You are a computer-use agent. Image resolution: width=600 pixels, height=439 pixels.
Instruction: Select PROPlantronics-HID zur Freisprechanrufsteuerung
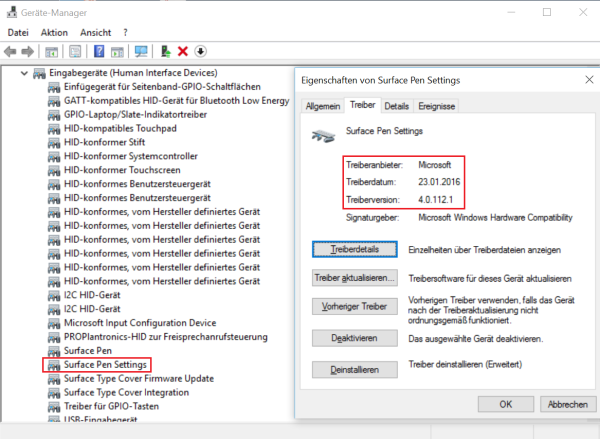point(166,337)
